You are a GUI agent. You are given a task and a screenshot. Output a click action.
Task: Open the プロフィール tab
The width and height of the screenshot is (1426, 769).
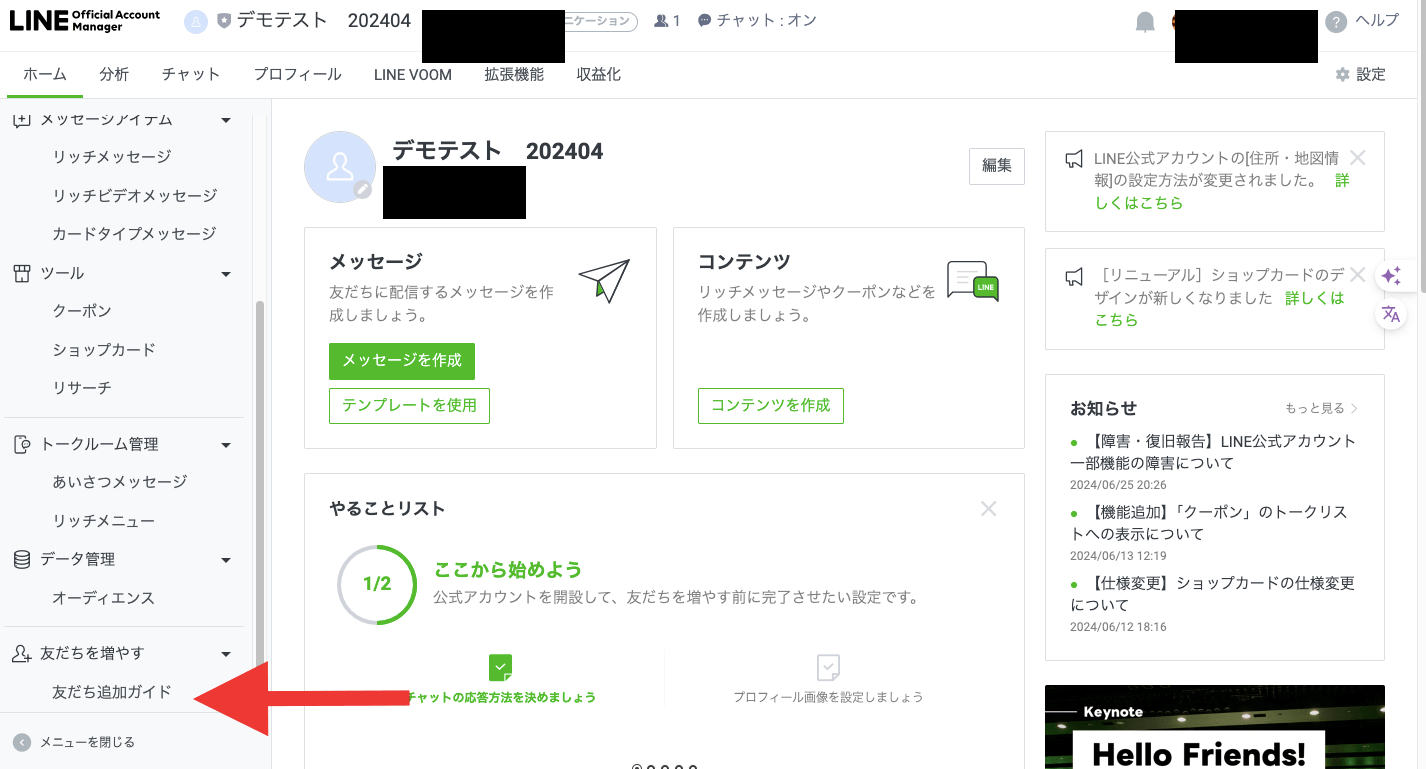297,75
